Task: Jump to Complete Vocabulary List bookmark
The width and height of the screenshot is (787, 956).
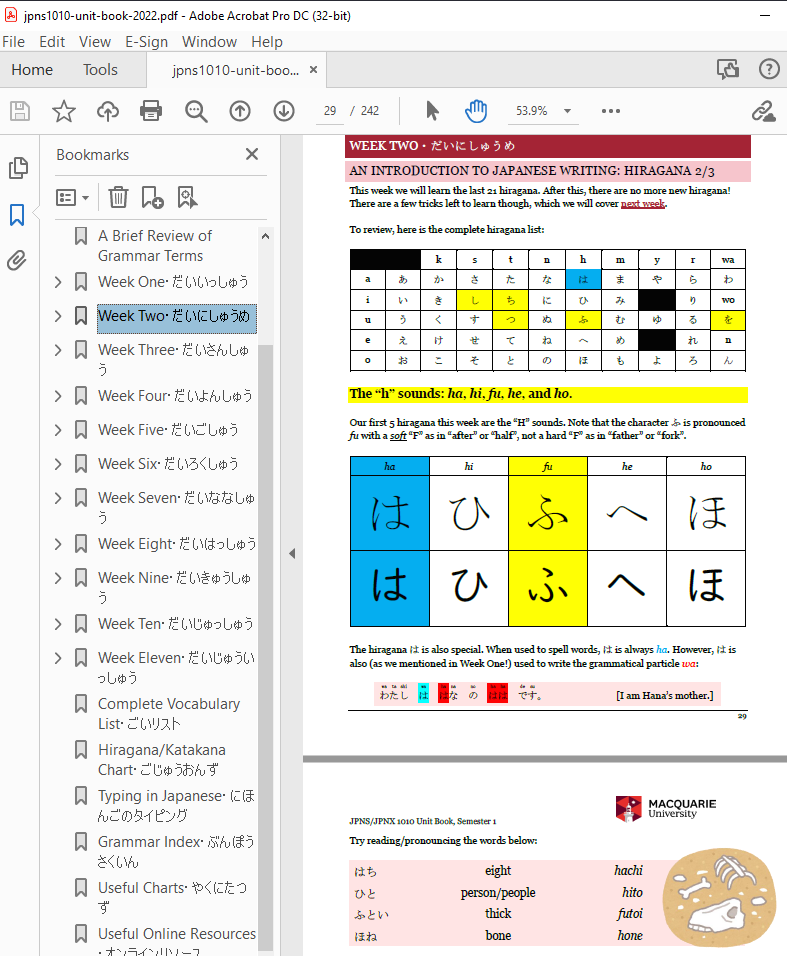Action: (169, 713)
